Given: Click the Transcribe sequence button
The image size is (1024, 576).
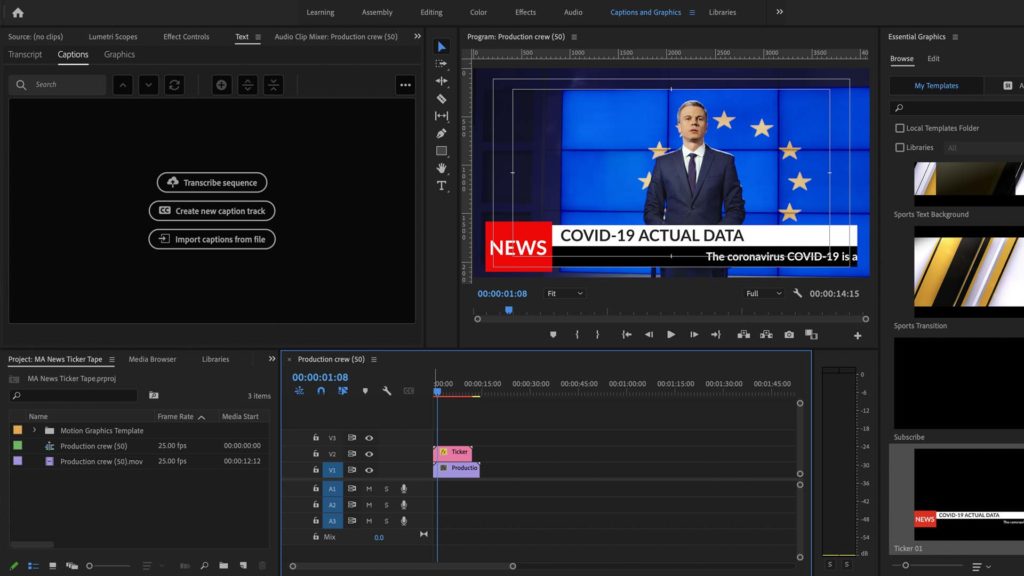Looking at the screenshot, I should pyautogui.click(x=212, y=183).
